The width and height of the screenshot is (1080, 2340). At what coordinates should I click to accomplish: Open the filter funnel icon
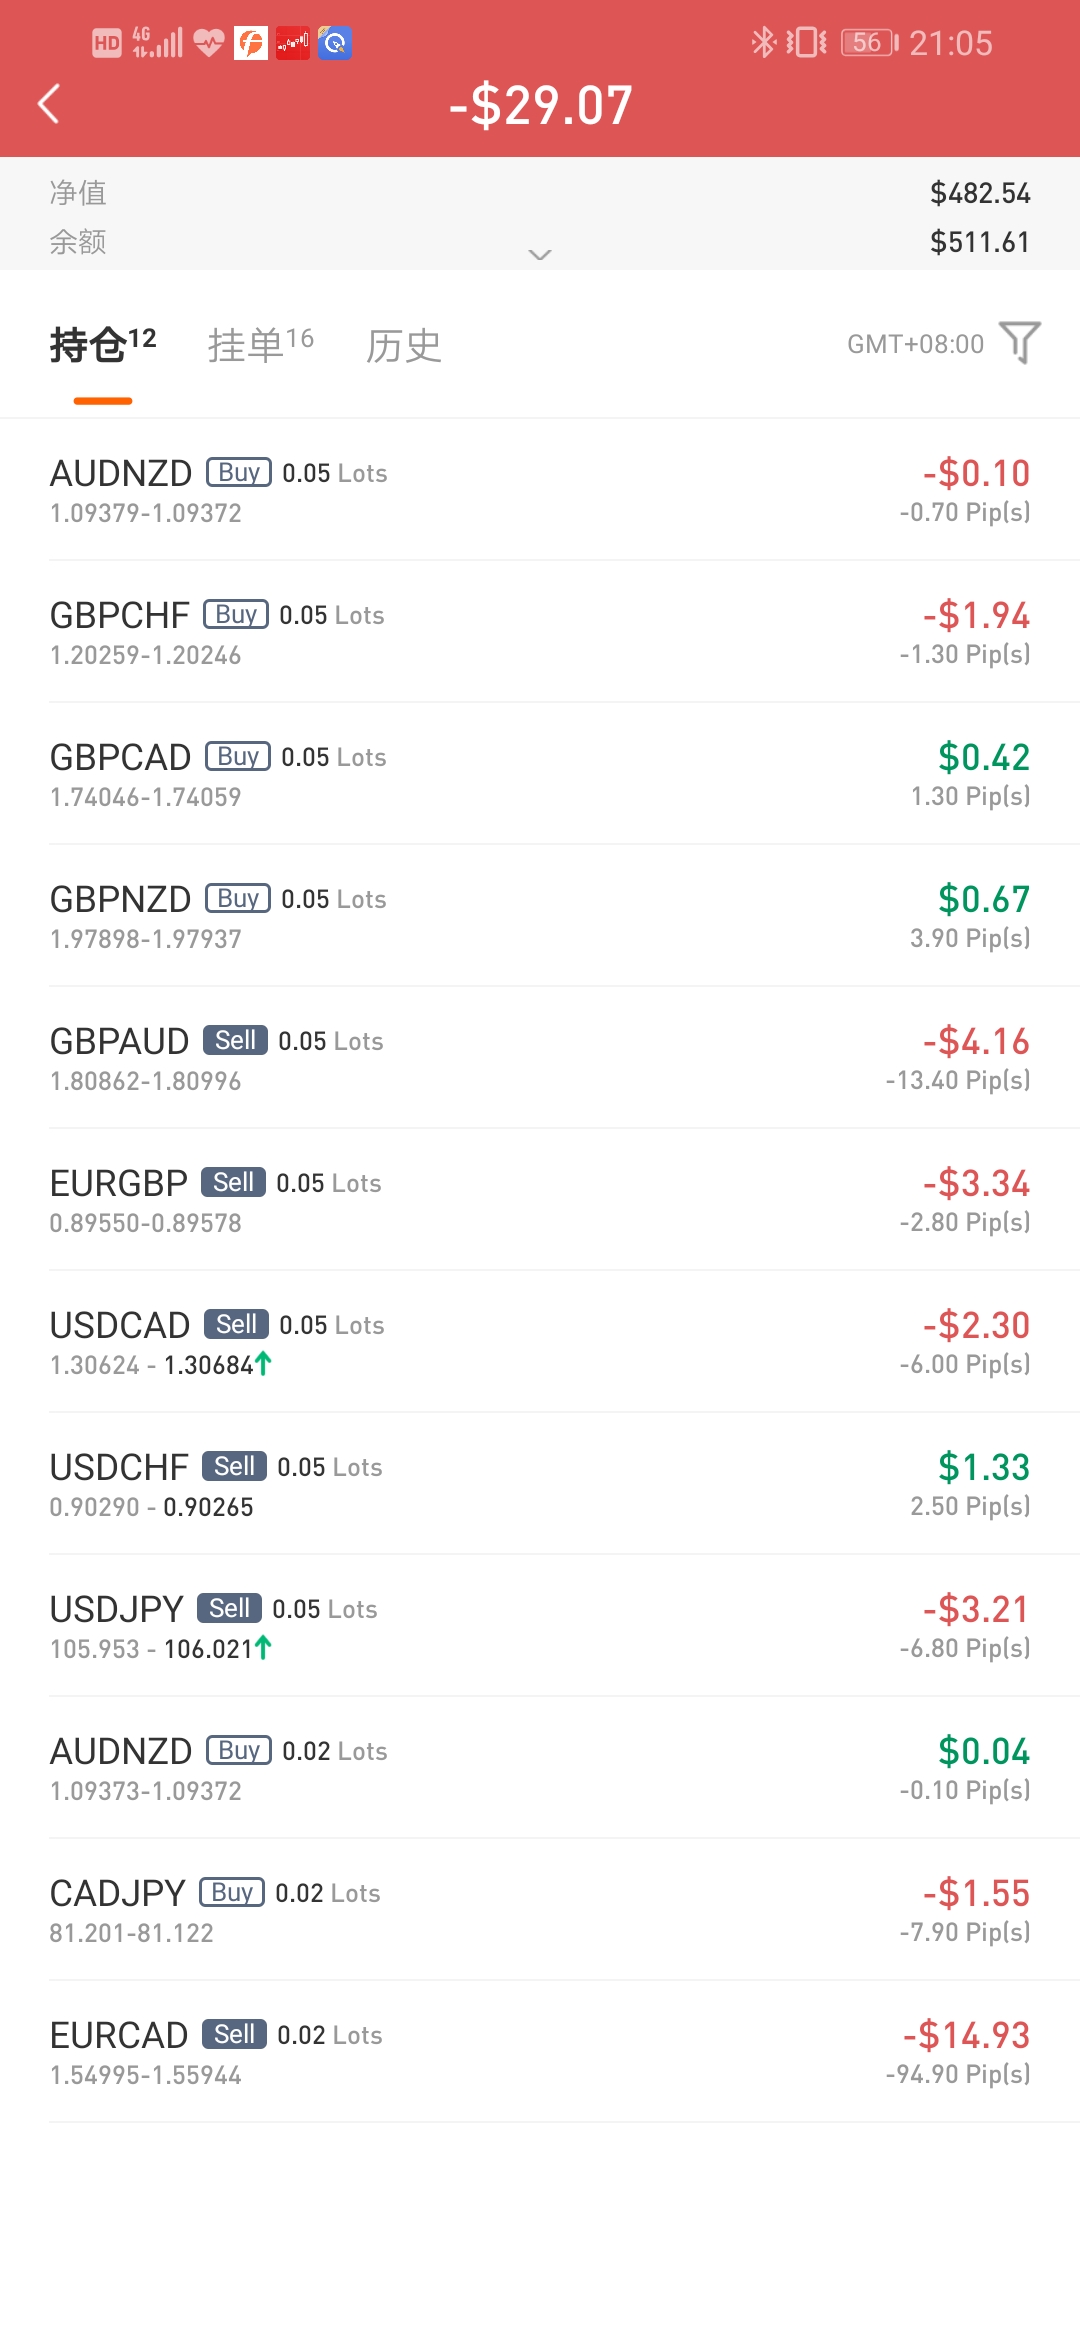click(1020, 343)
